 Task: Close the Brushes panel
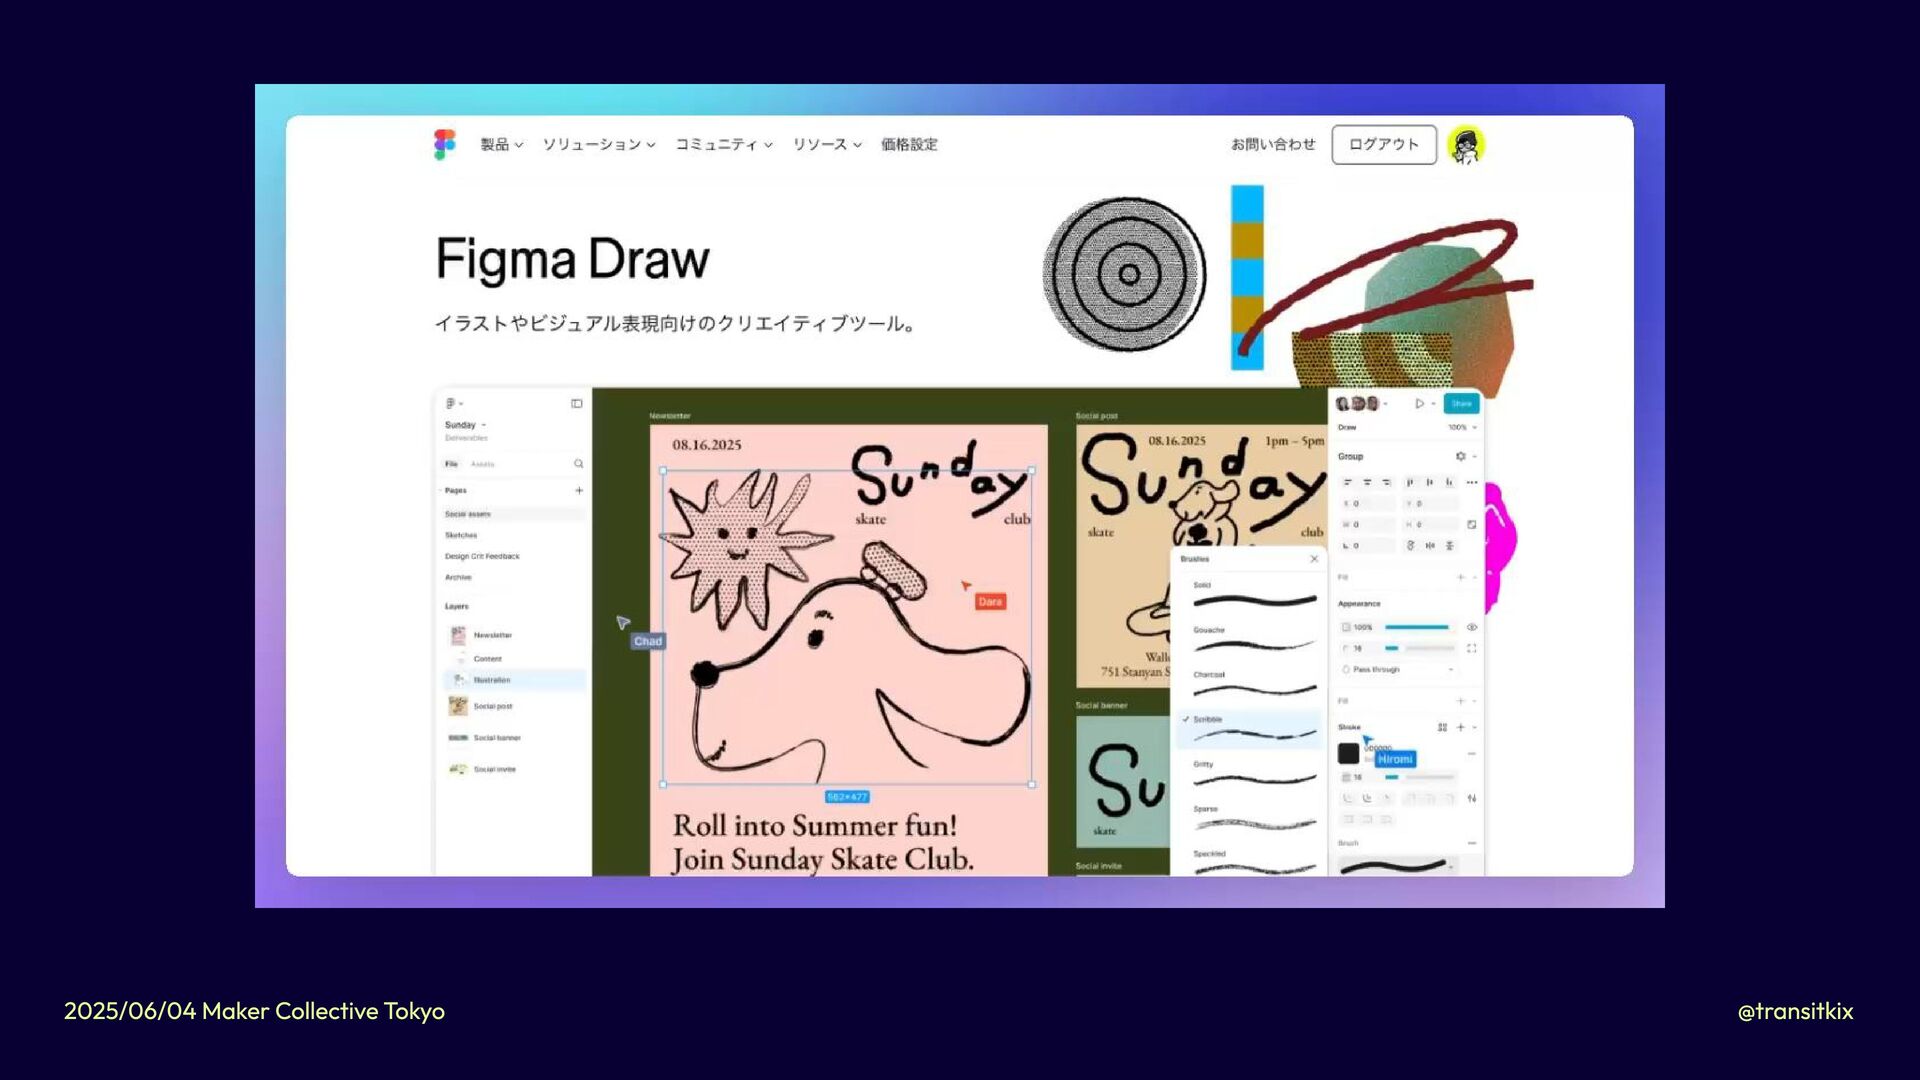(1314, 559)
